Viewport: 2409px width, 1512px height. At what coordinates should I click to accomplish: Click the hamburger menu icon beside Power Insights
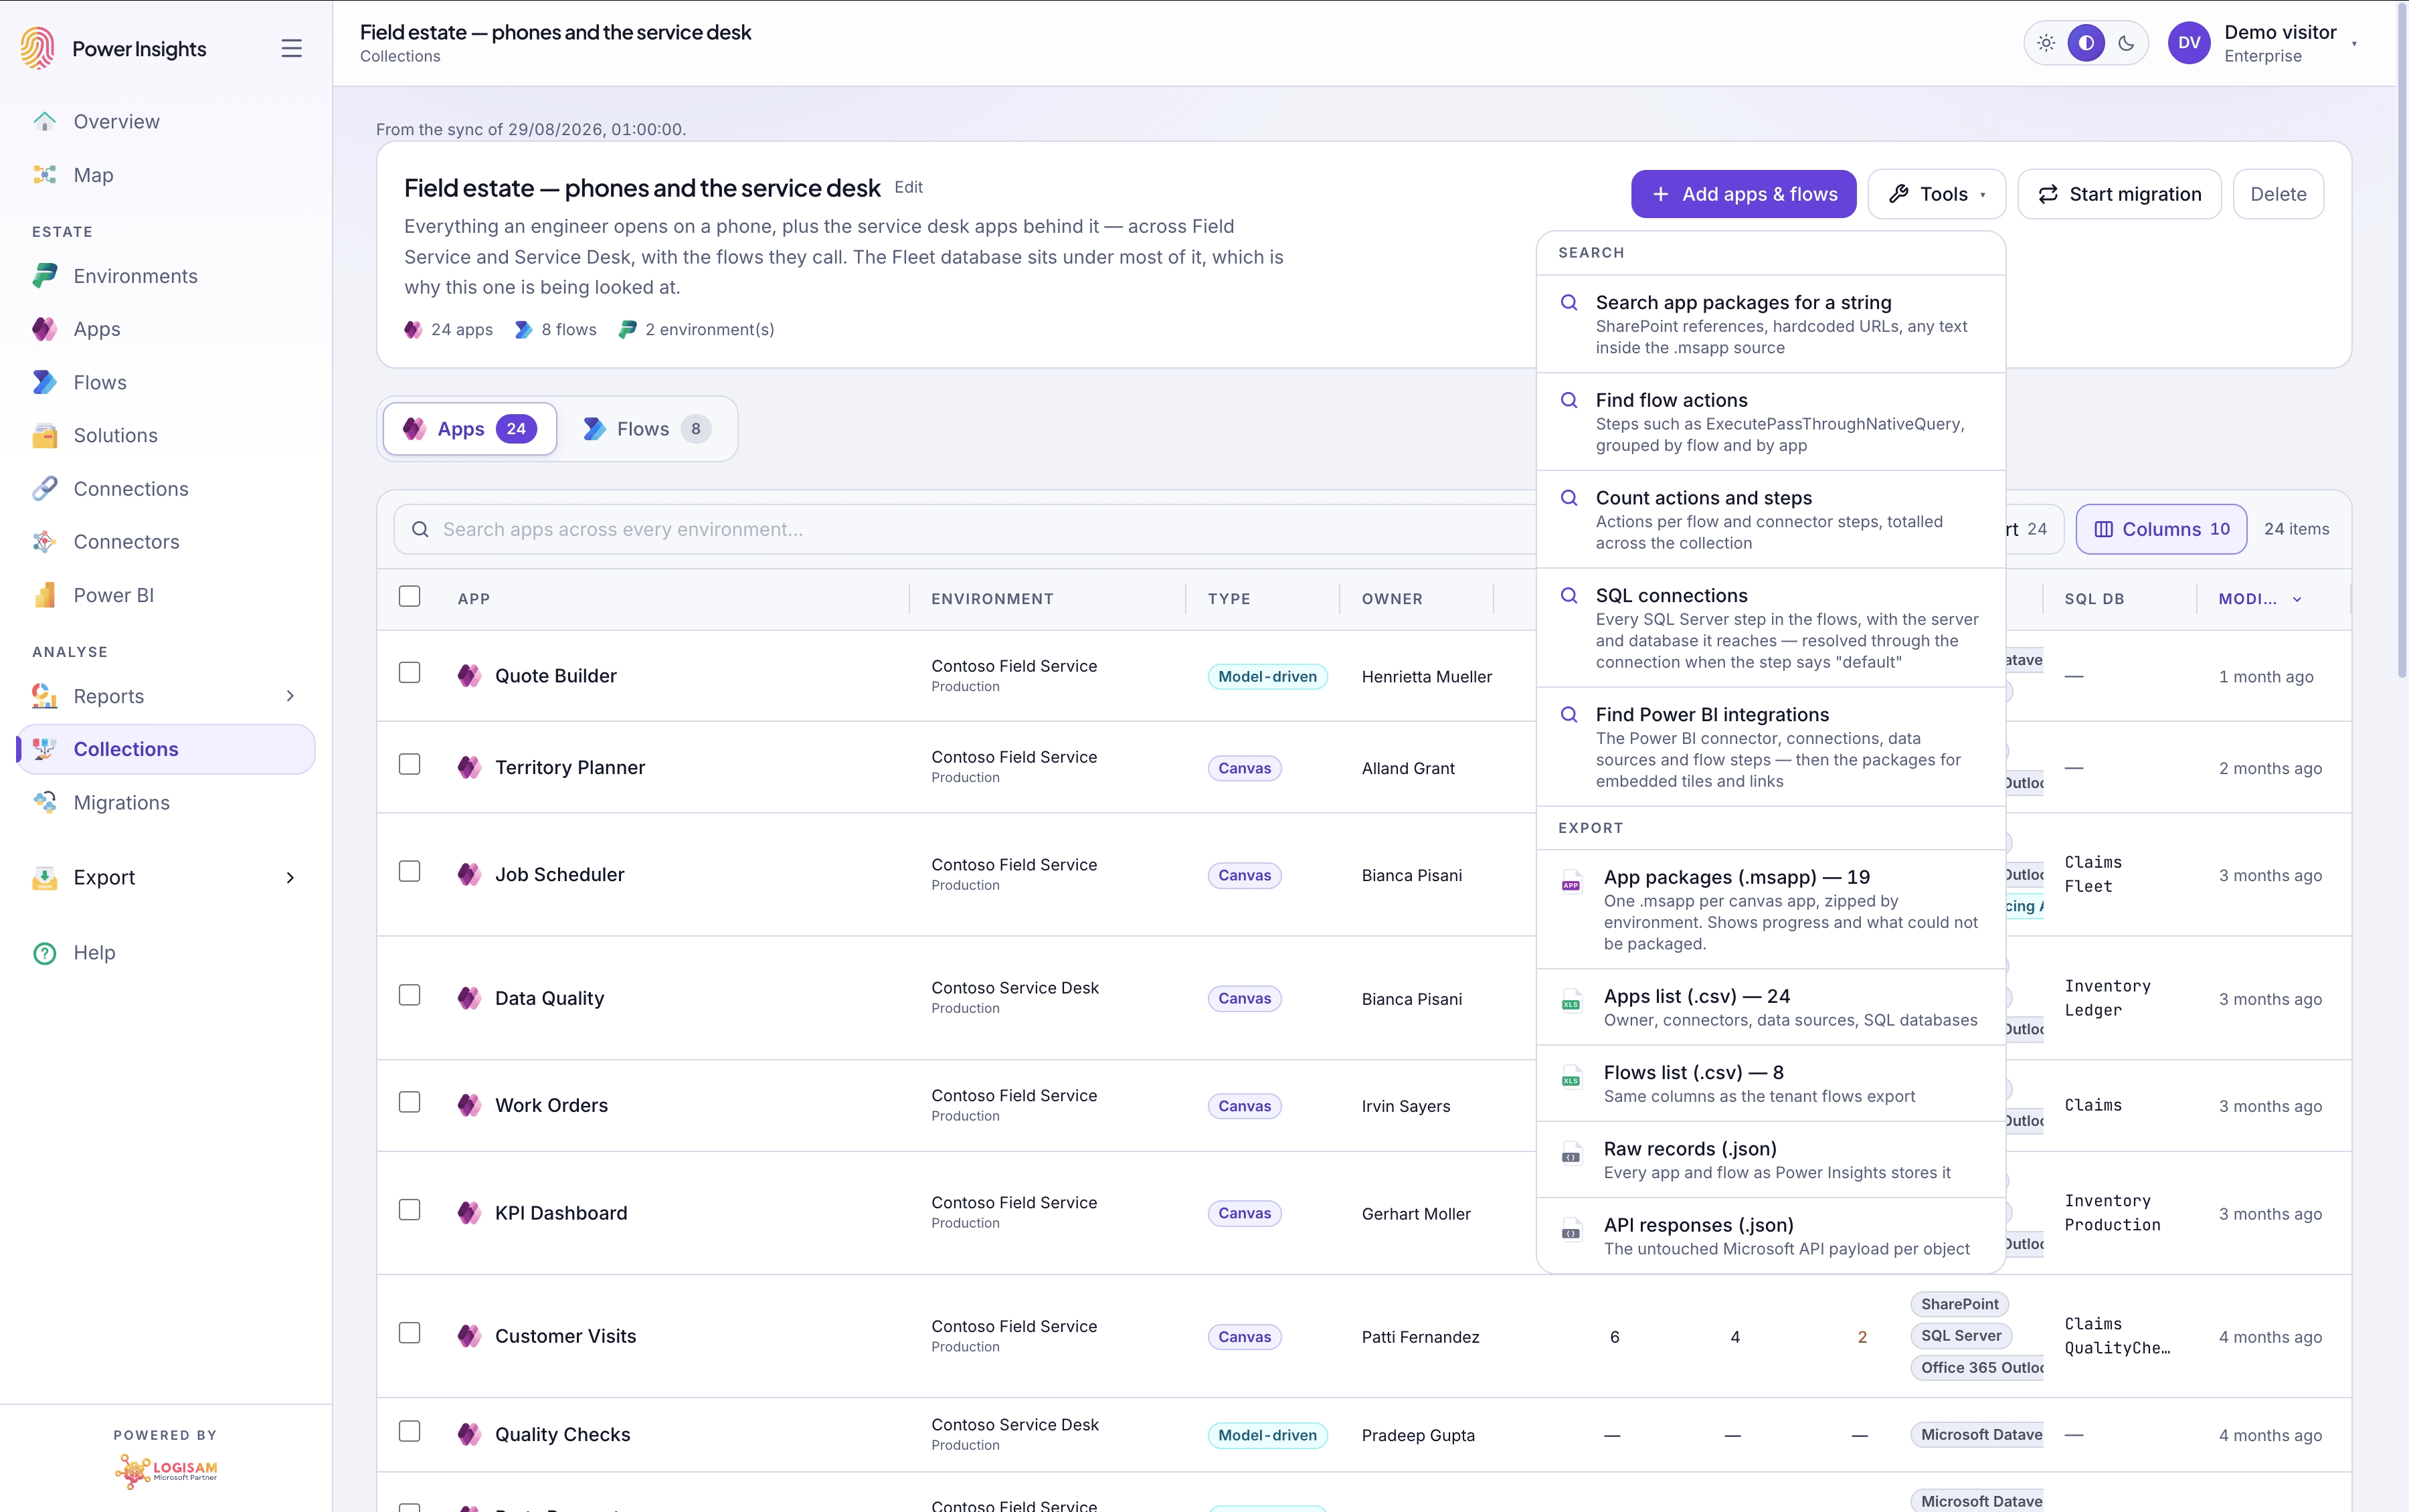coord(291,48)
